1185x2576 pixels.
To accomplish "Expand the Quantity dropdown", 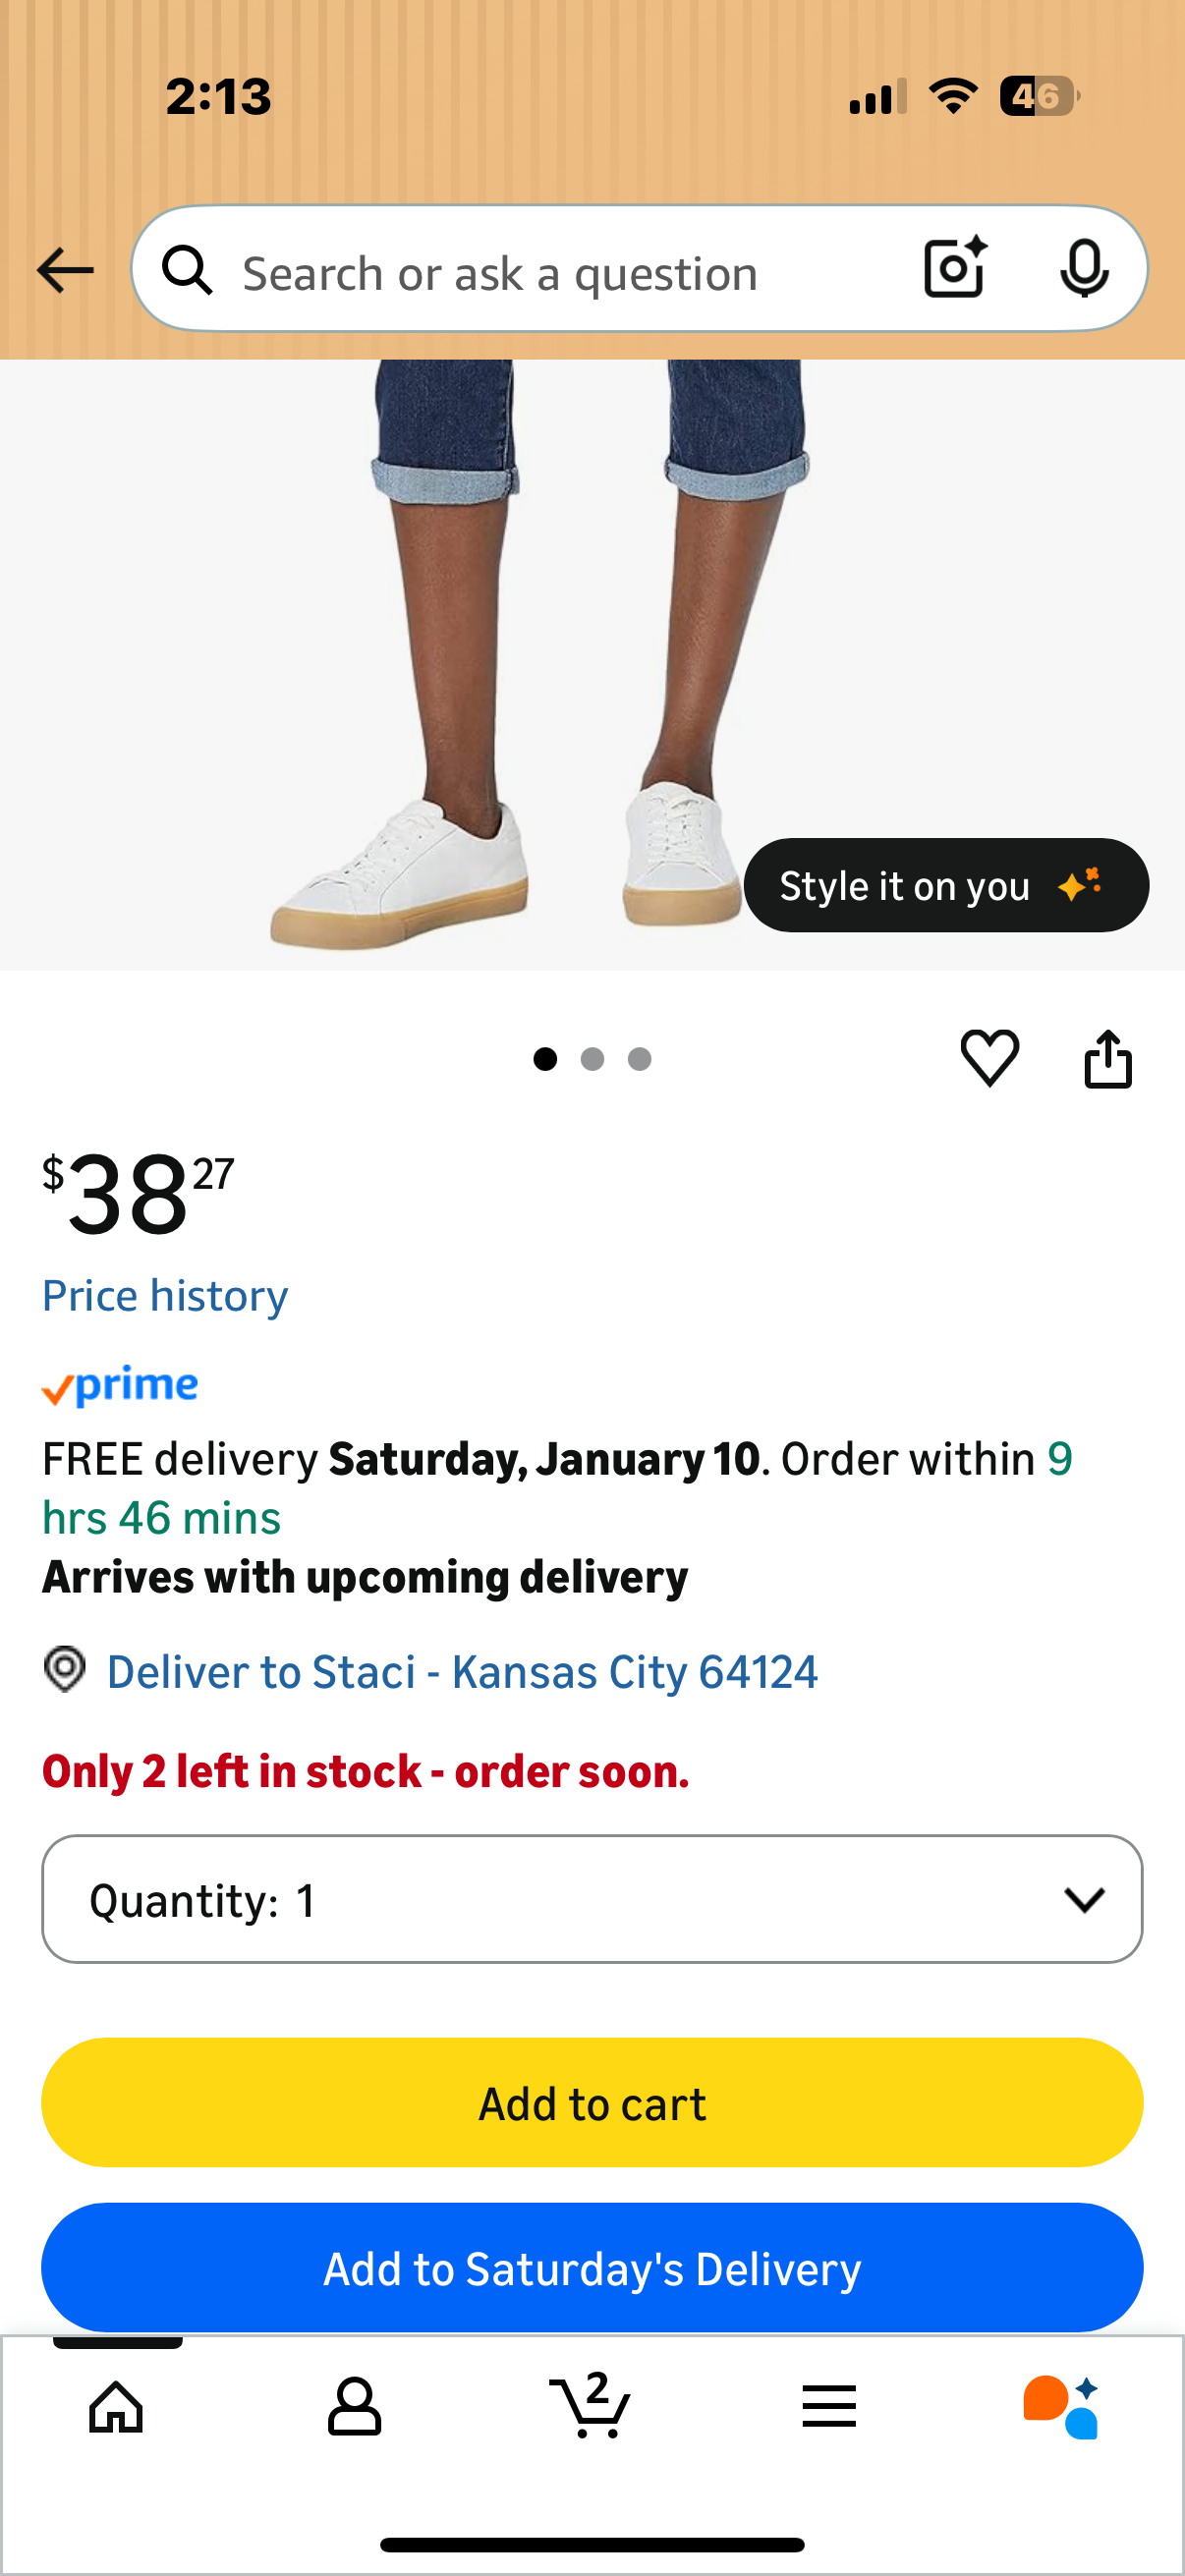I will coord(592,1898).
